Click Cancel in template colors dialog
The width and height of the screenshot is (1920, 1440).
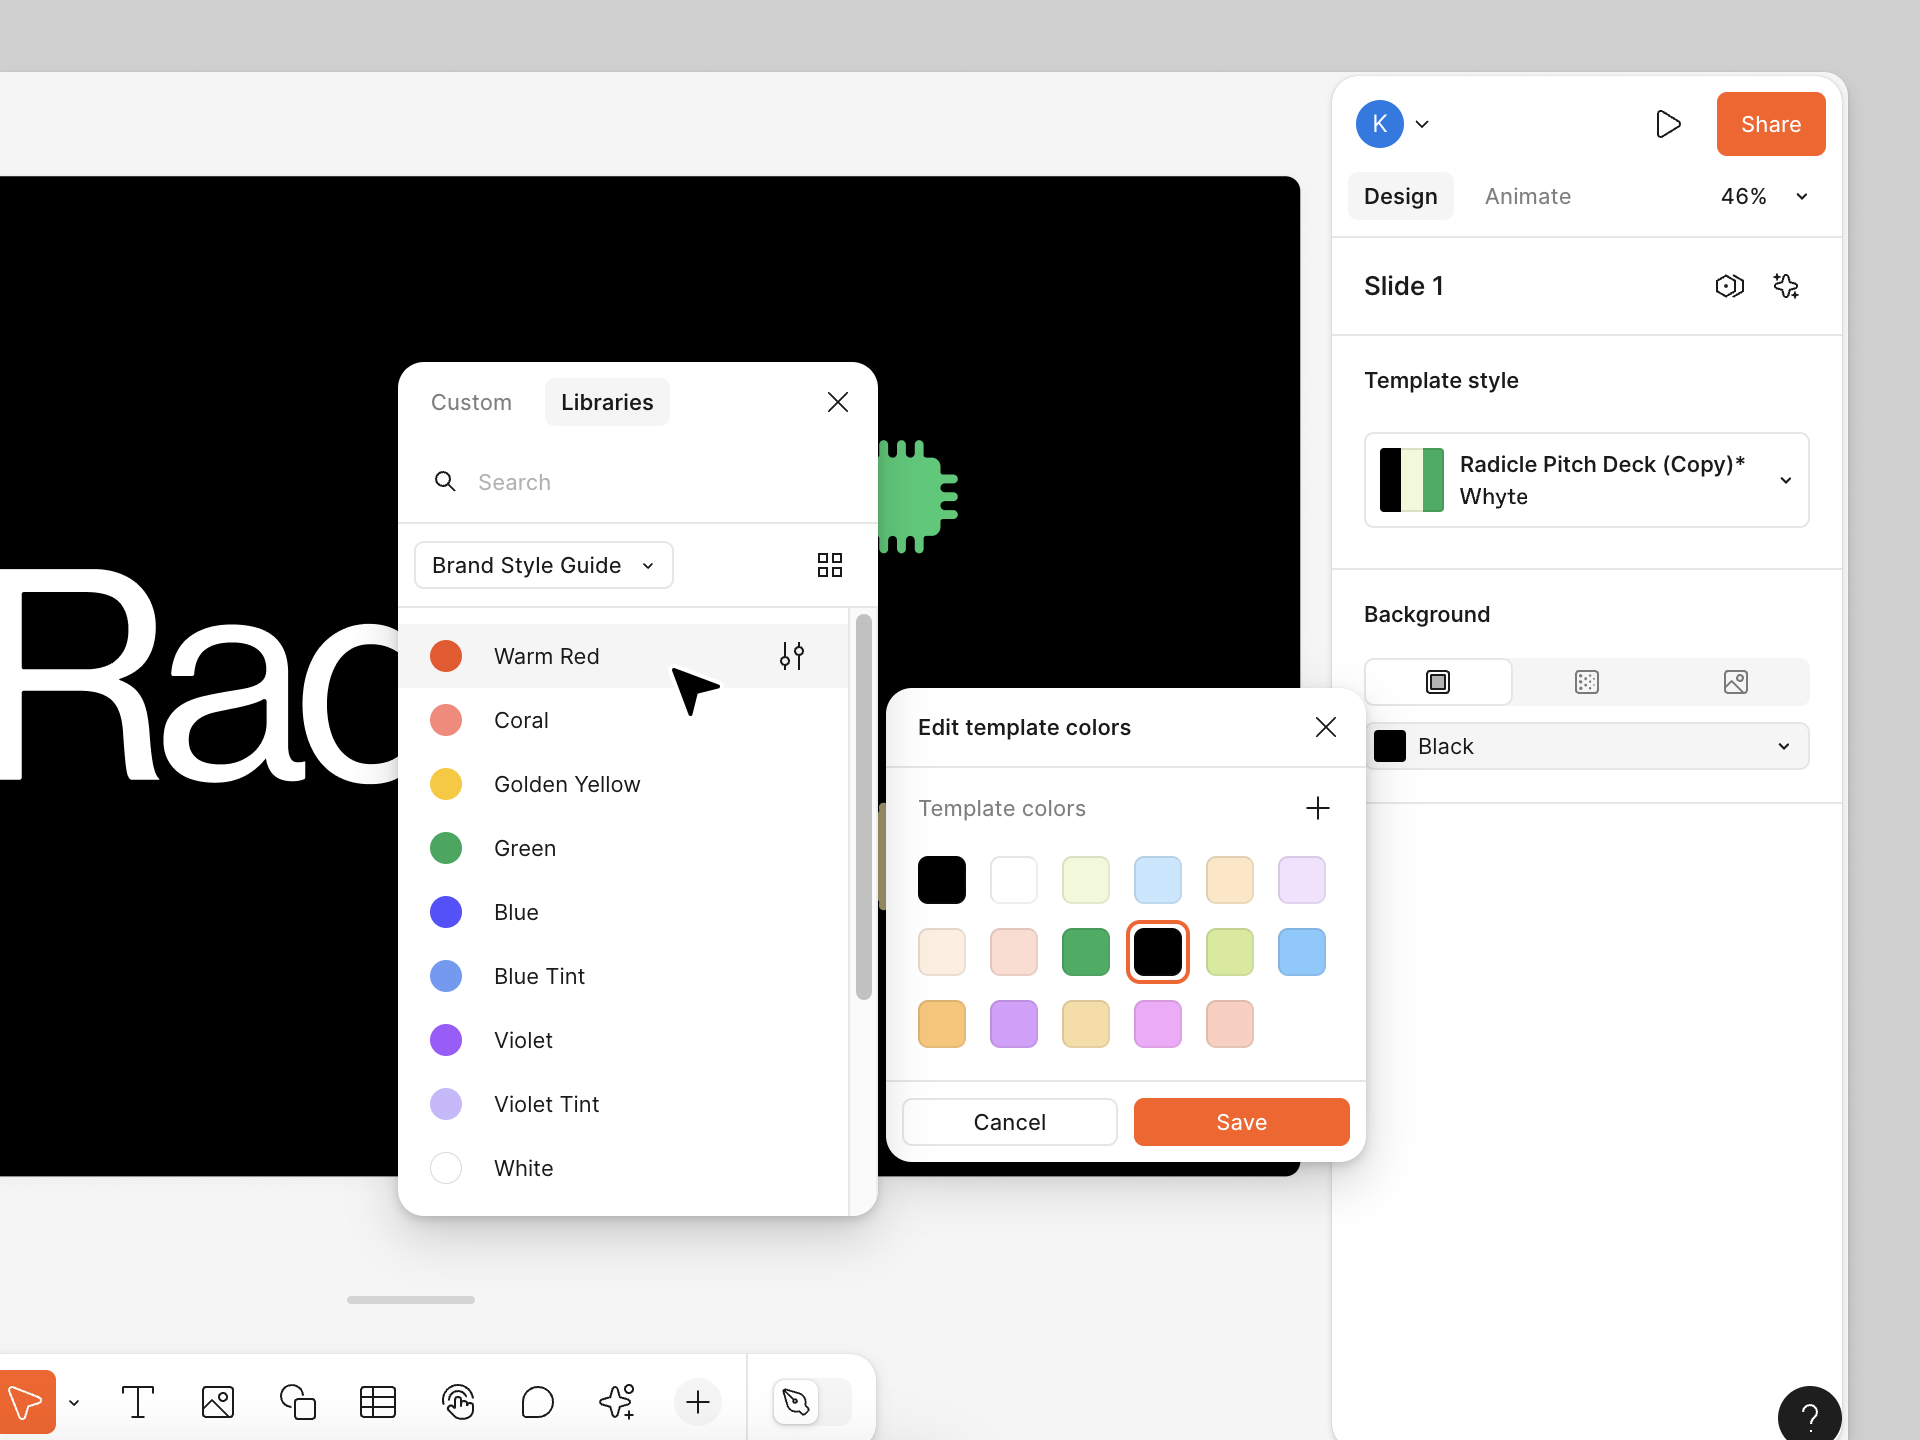pyautogui.click(x=1010, y=1122)
